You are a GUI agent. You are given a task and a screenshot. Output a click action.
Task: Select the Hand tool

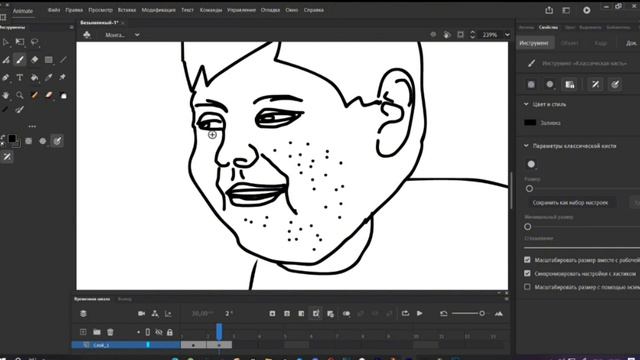(x=6, y=96)
